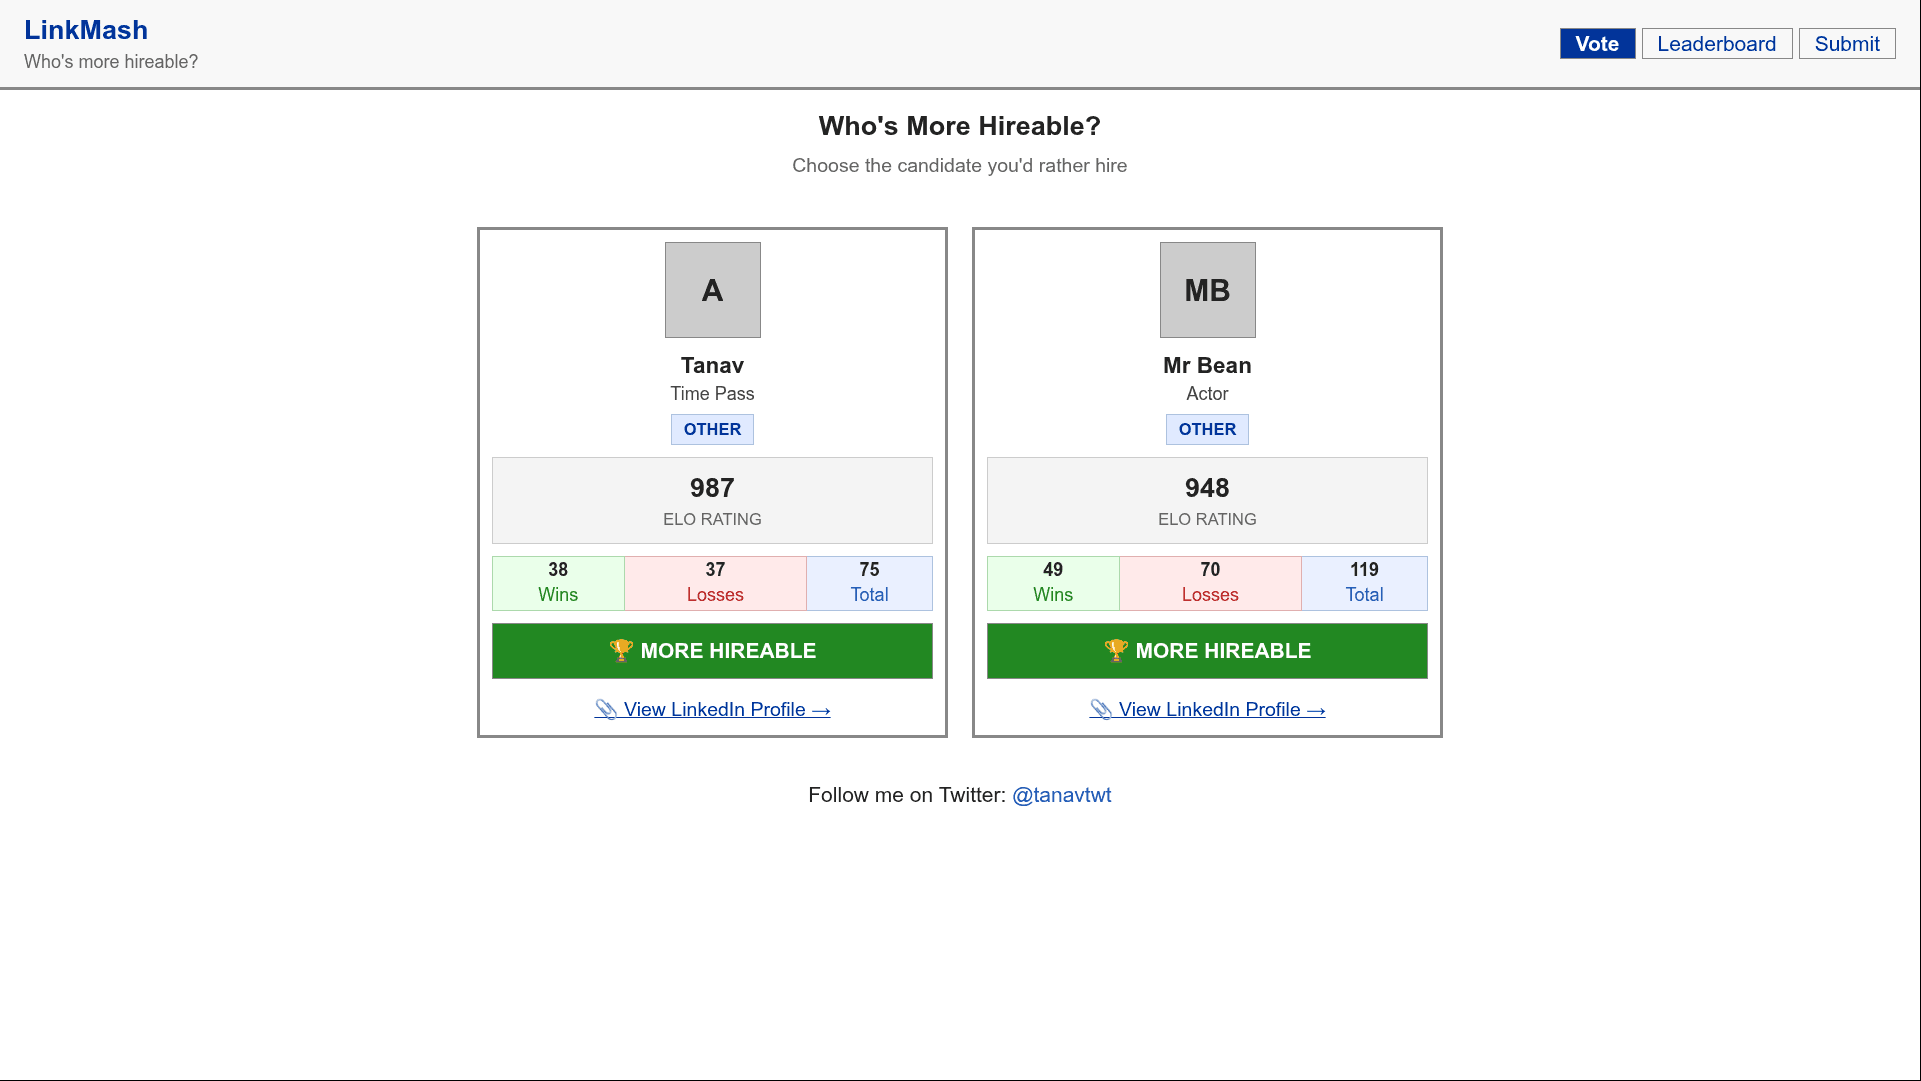Screen dimensions: 1921x1081
Task: Click Mr Bean's 948 ELO rating box
Action: (1207, 500)
